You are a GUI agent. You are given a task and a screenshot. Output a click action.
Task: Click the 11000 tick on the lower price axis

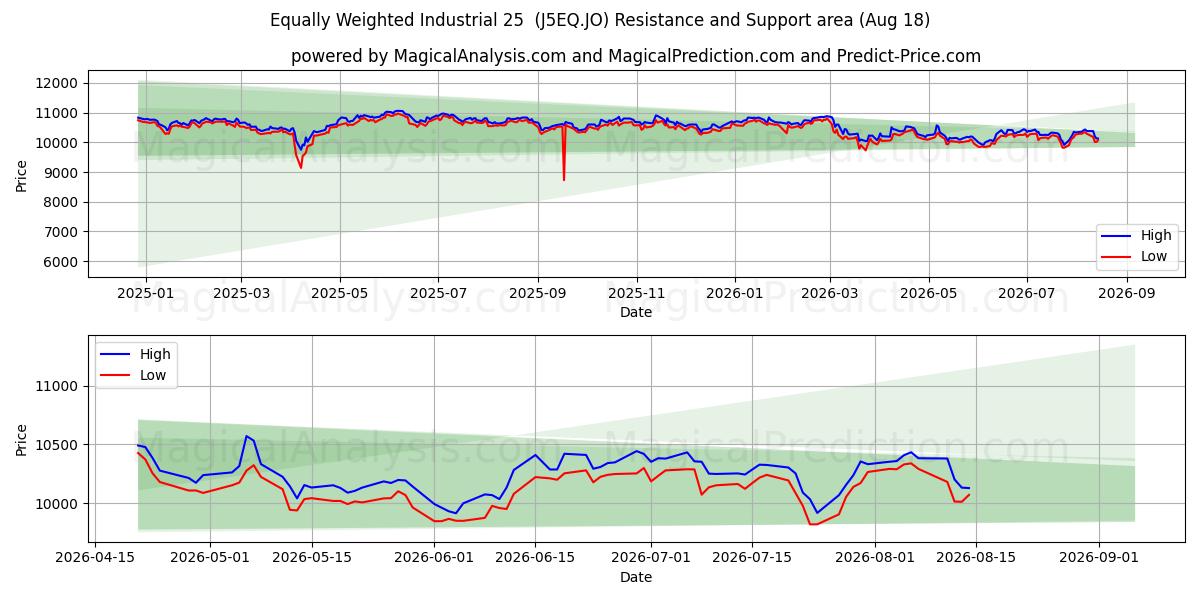pos(58,386)
